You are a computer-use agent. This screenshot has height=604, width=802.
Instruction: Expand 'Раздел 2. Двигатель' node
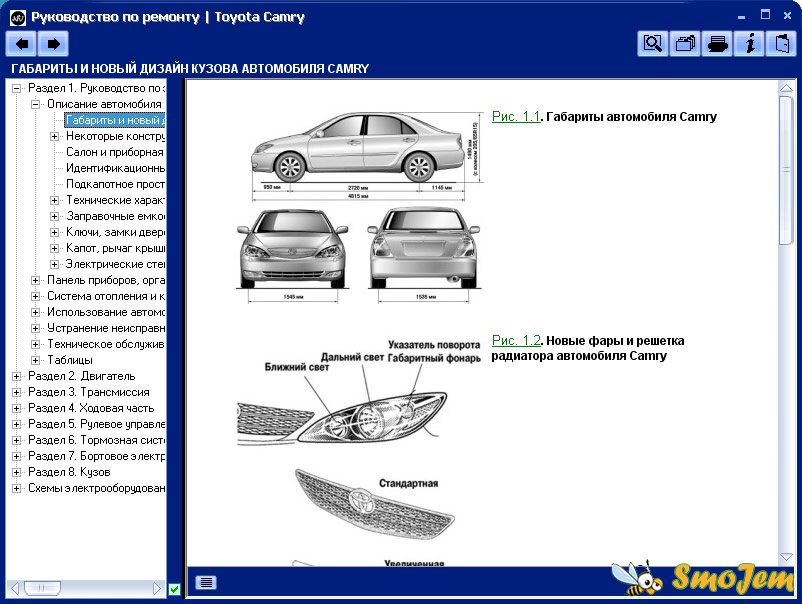(16, 376)
